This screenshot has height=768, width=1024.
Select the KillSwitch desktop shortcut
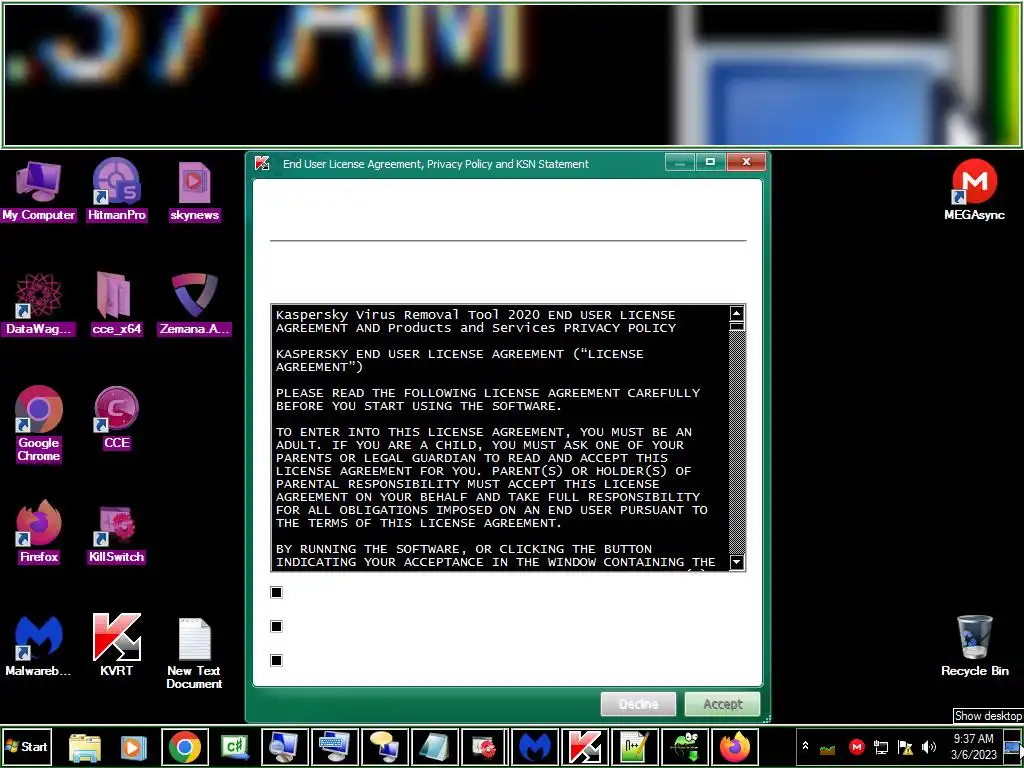tap(116, 532)
